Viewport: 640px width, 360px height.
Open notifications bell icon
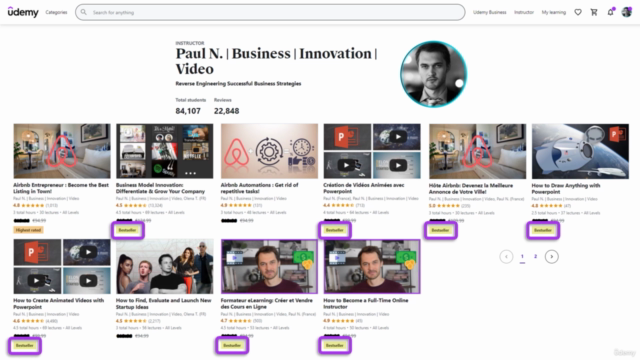[610, 12]
